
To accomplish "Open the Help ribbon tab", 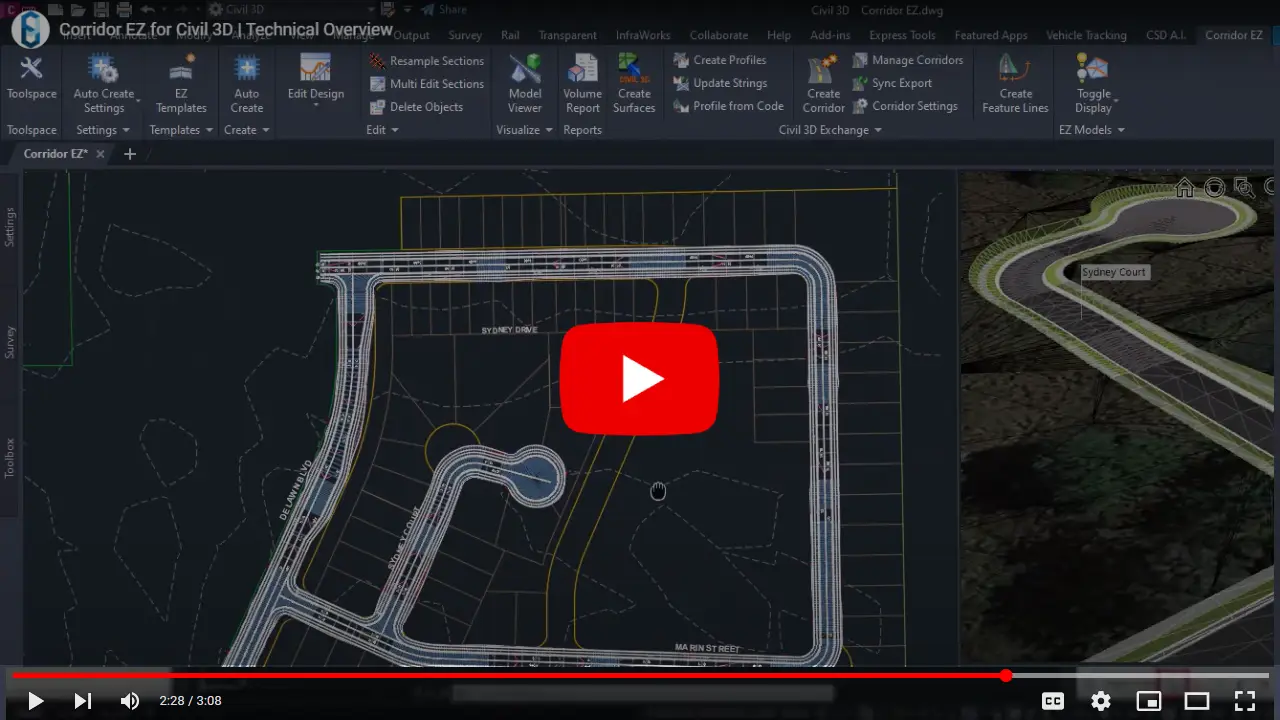I will point(779,35).
